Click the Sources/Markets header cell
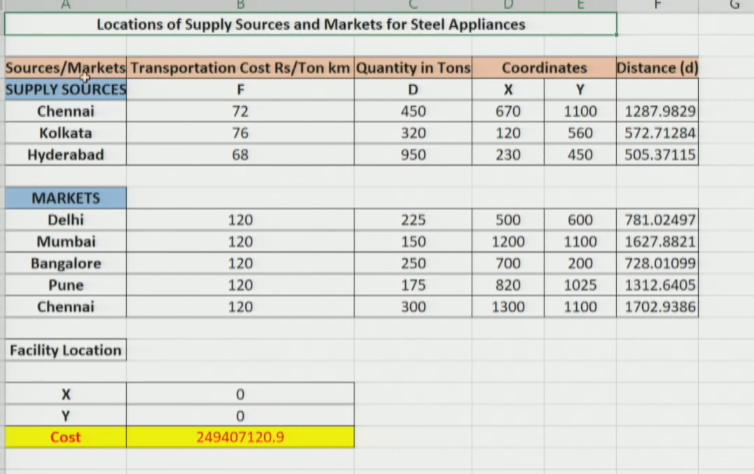754x474 pixels. (x=66, y=68)
